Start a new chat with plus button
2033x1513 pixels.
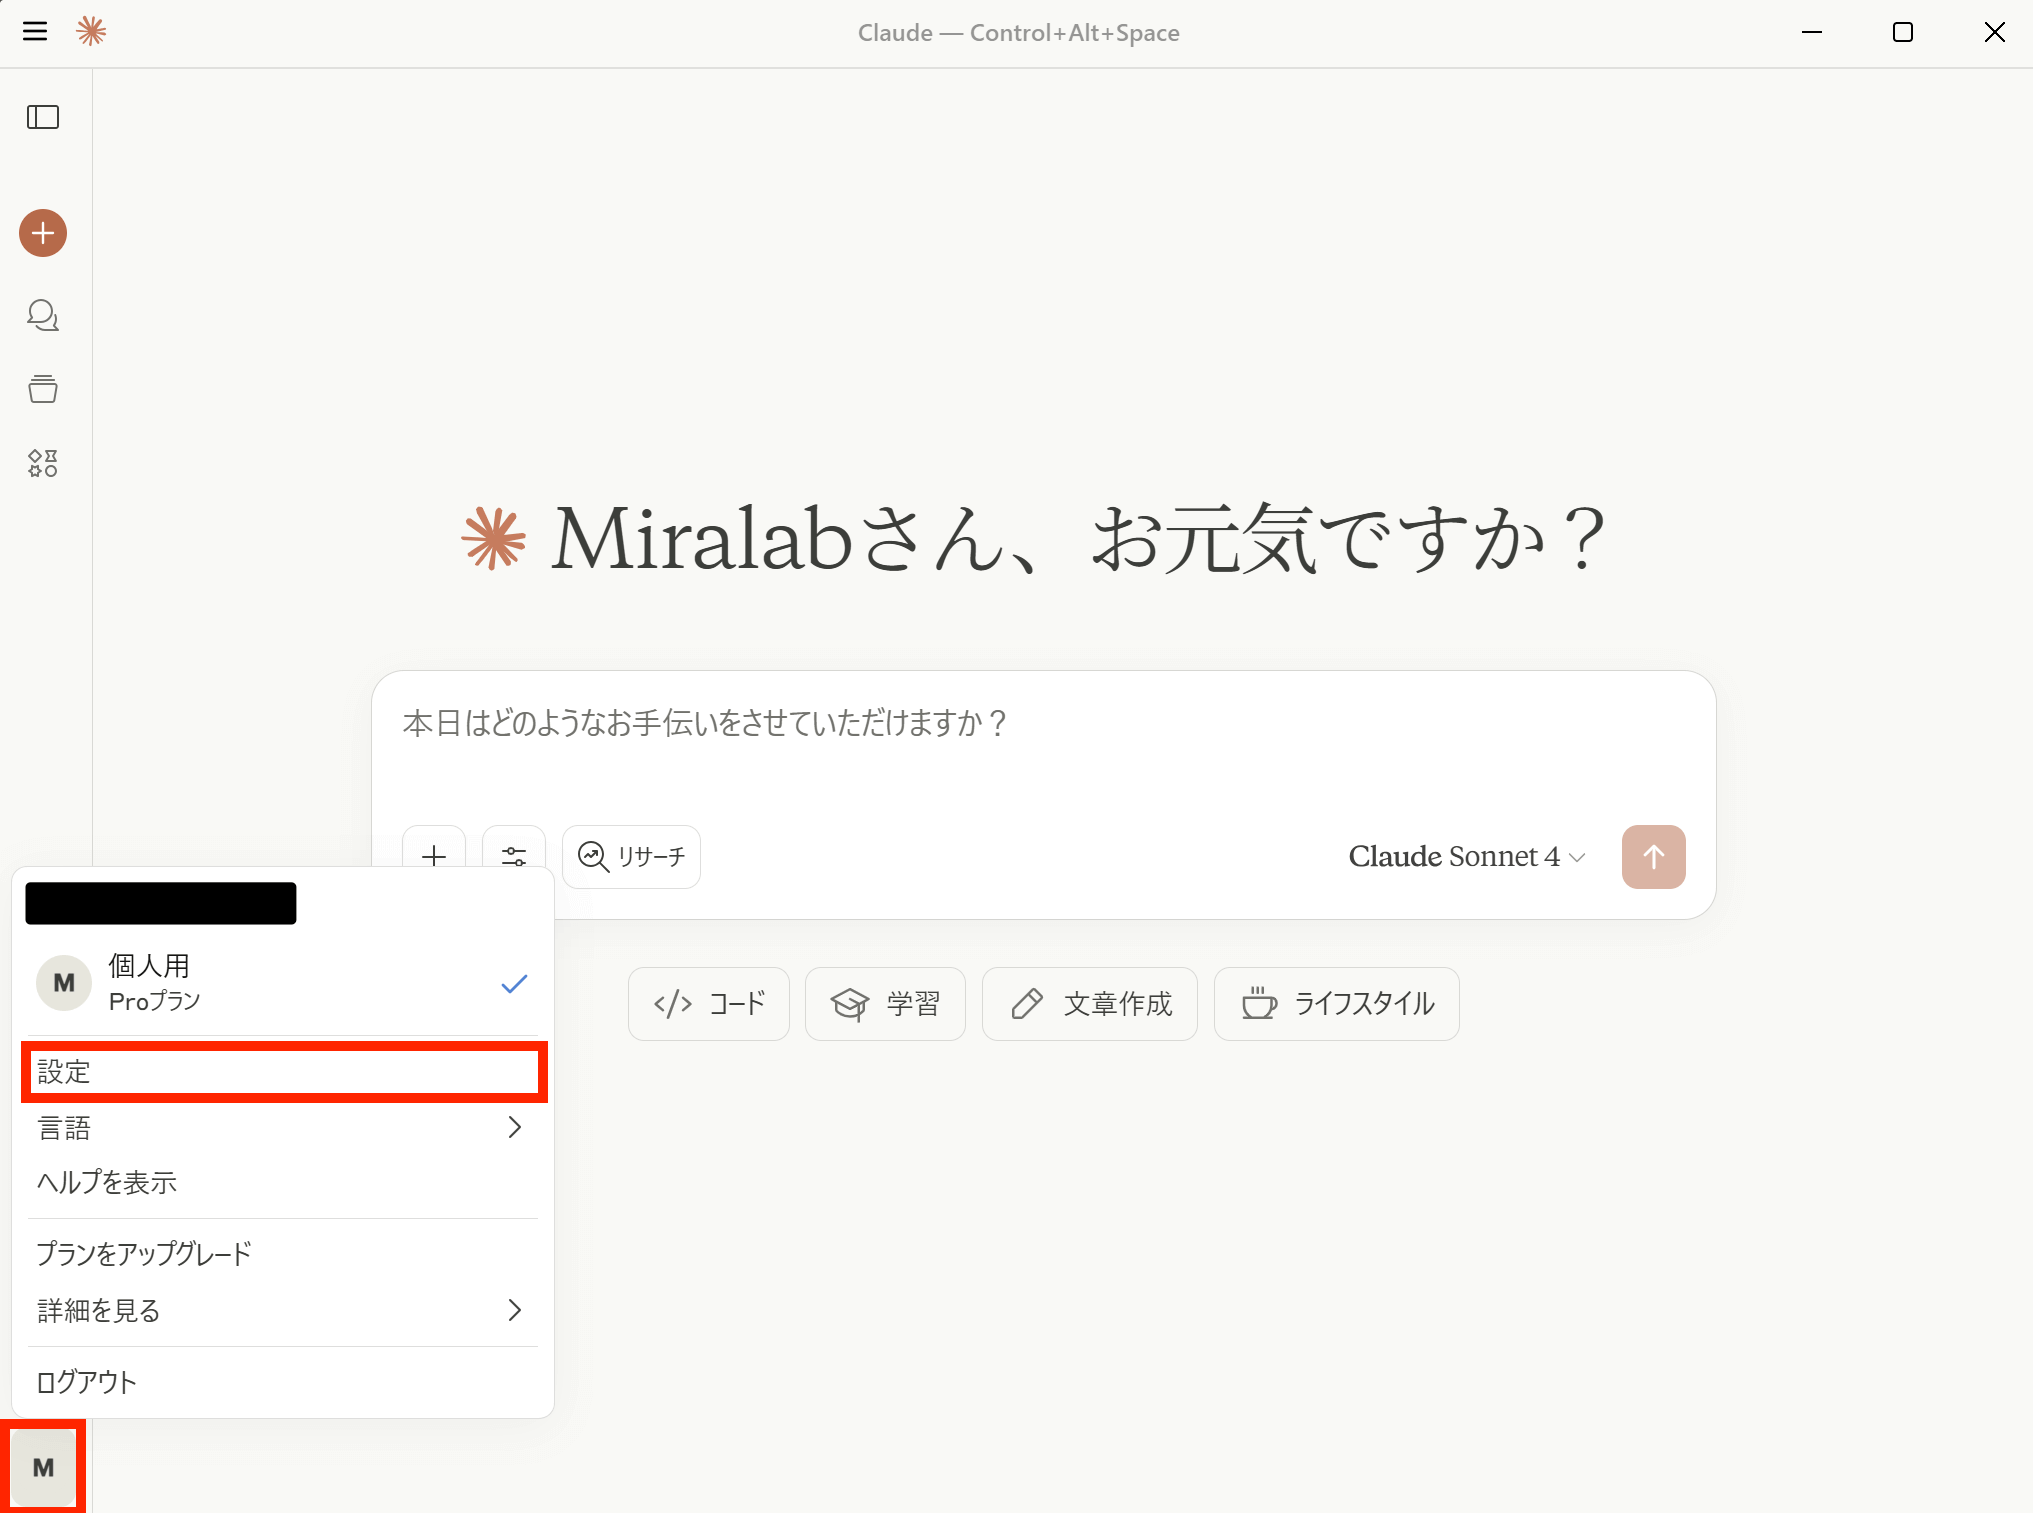click(43, 233)
